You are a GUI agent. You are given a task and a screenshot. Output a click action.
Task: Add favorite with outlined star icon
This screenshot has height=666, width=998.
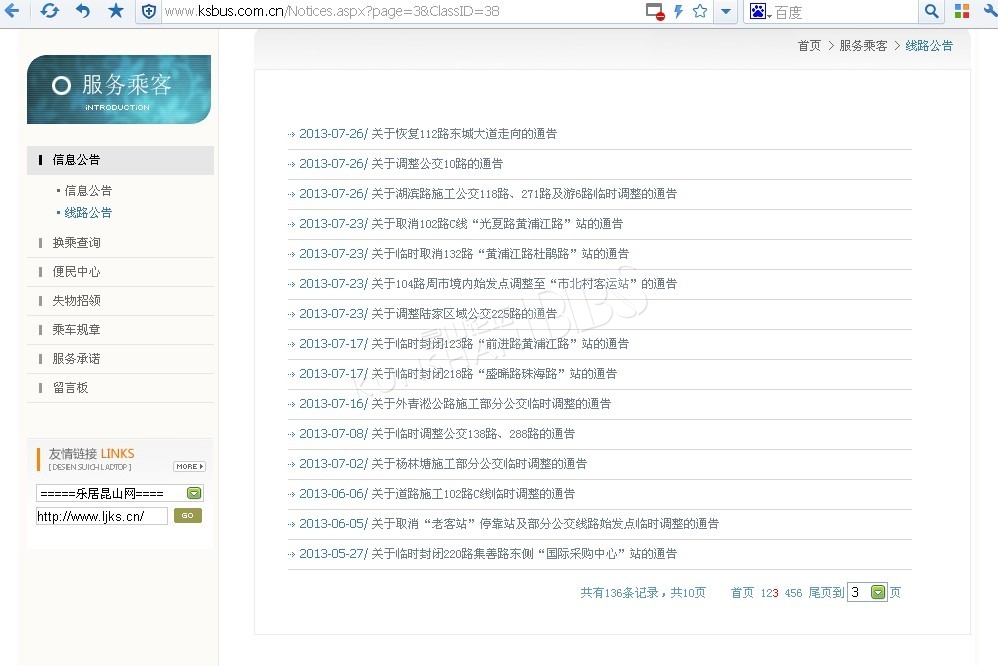pyautogui.click(x=700, y=11)
